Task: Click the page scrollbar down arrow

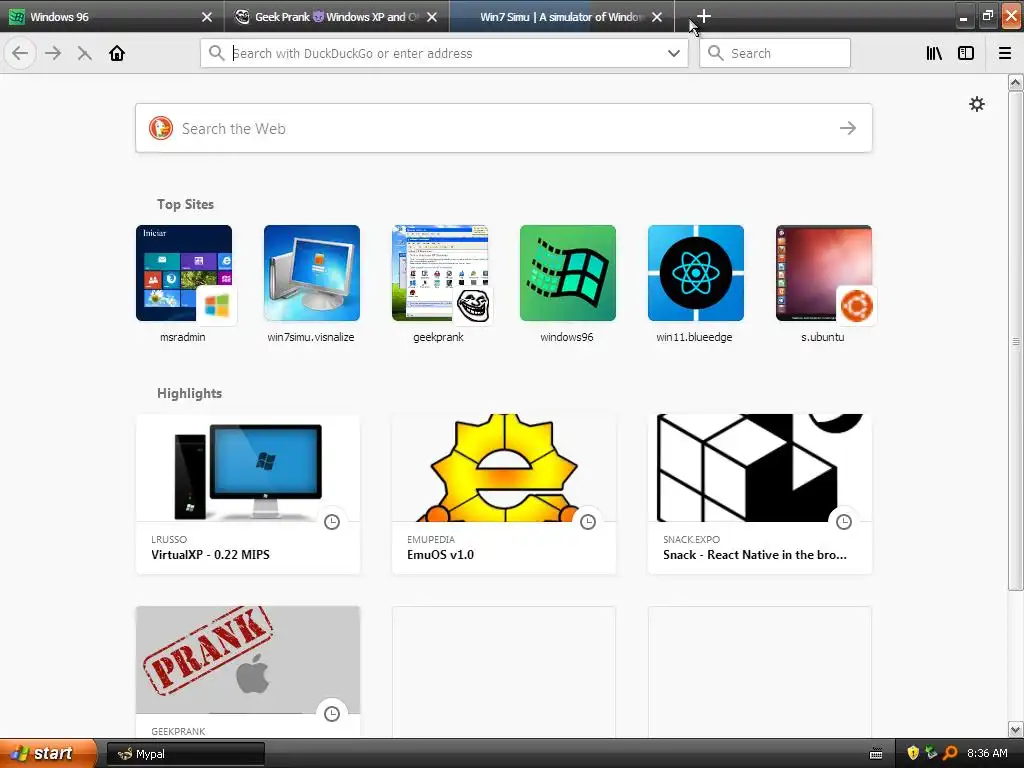Action: pyautogui.click(x=1015, y=729)
